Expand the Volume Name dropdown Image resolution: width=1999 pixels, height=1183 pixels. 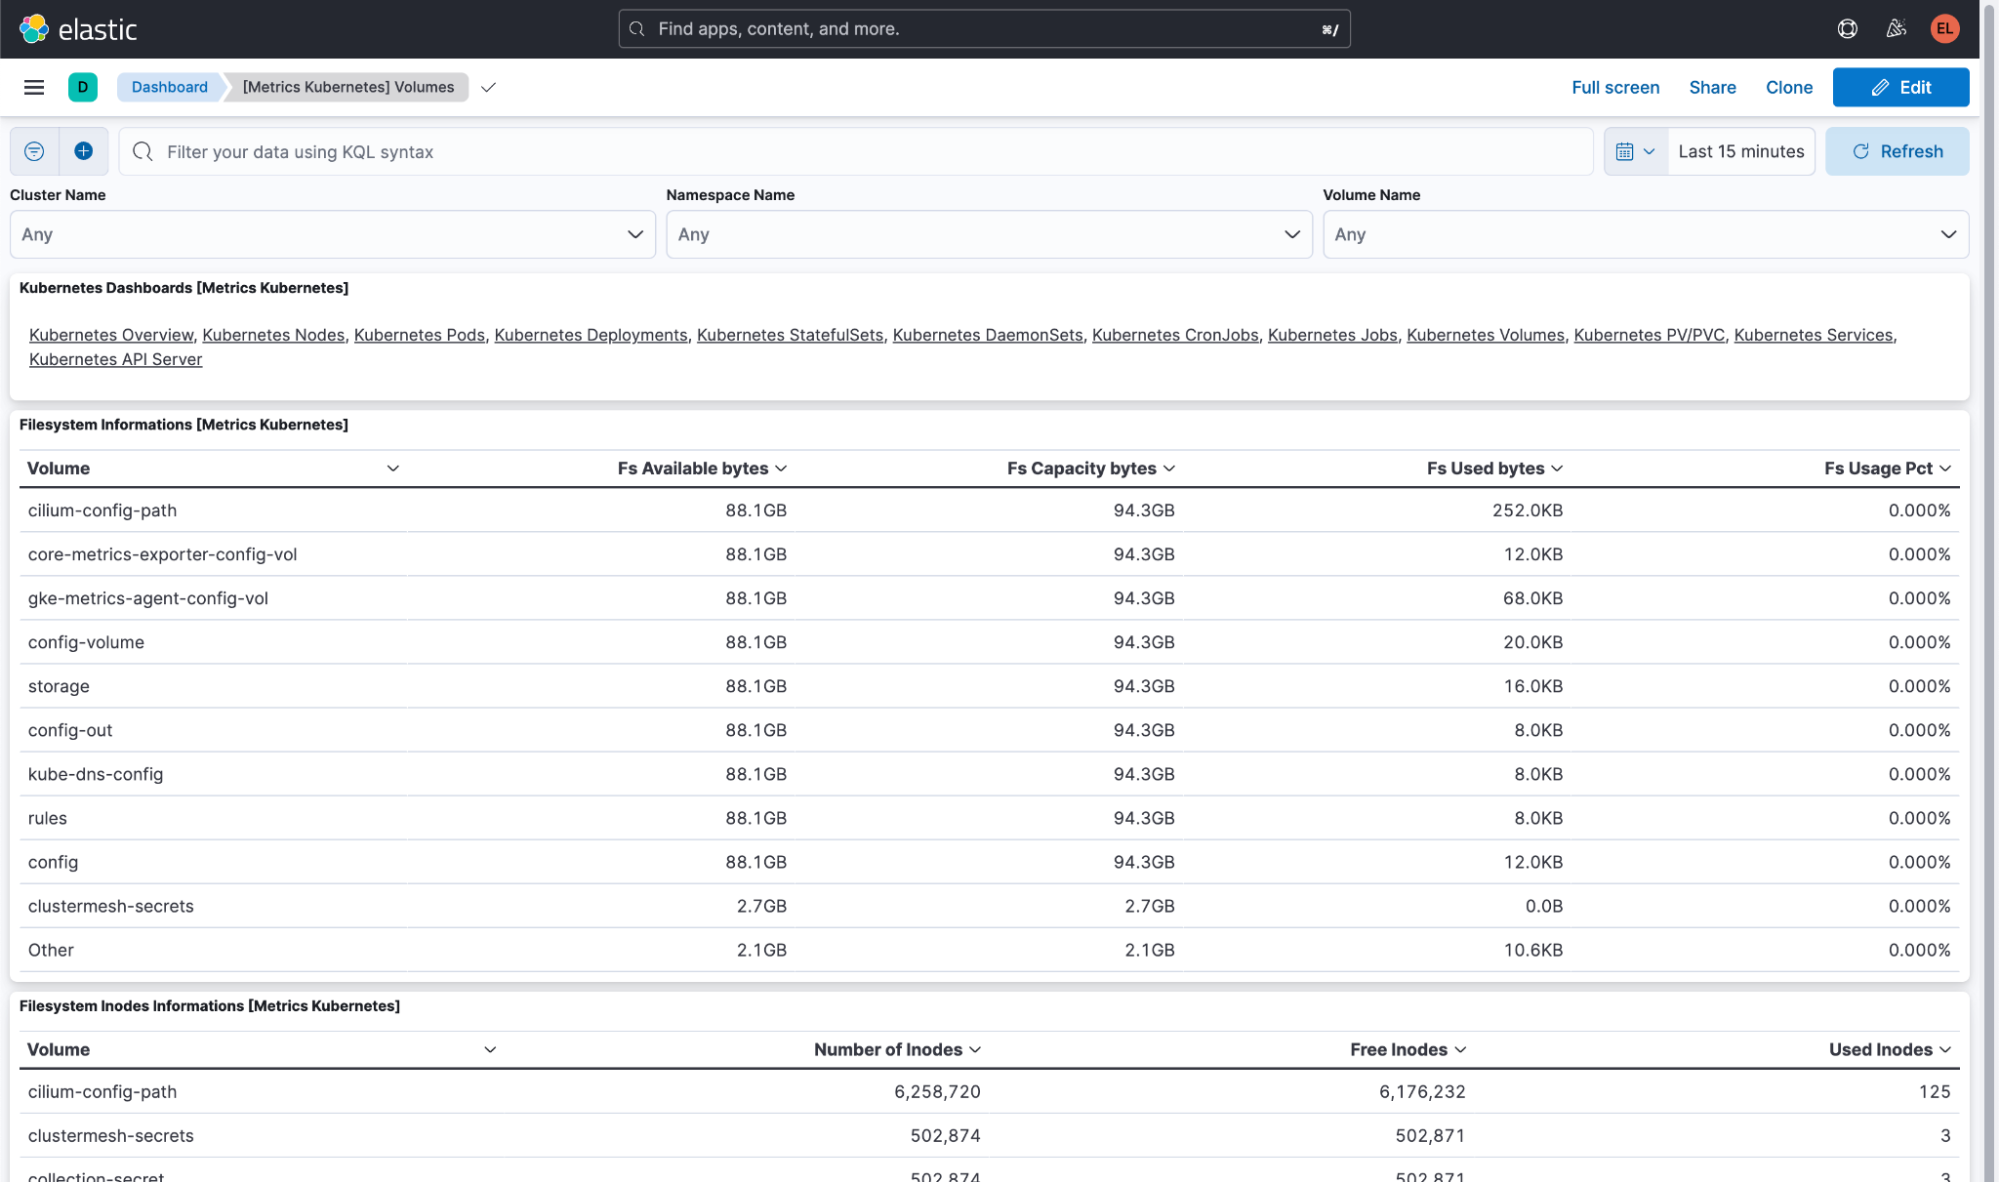tap(1645, 234)
